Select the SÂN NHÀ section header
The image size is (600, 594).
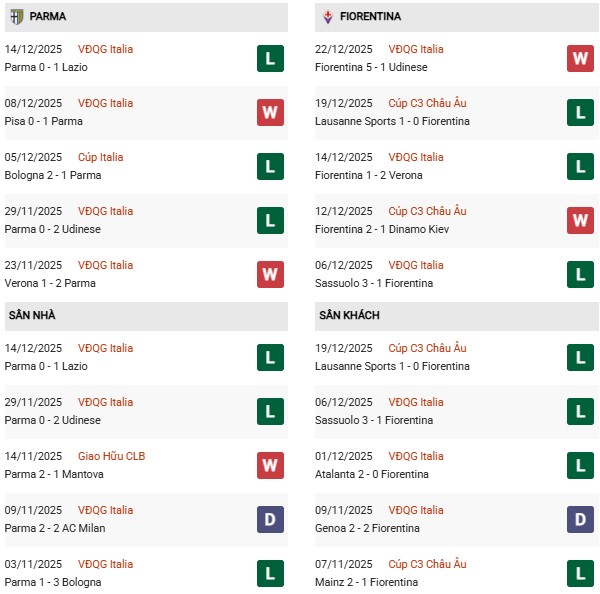(x=32, y=316)
